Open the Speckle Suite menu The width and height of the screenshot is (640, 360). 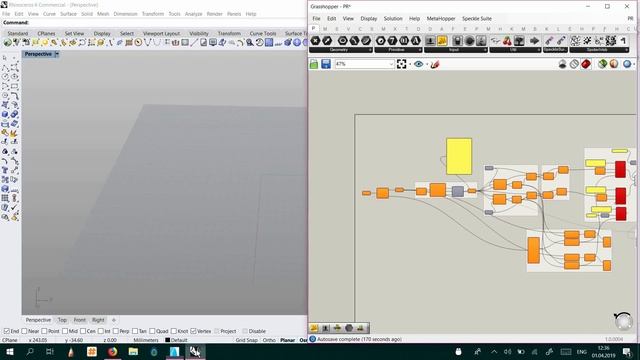[x=477, y=18]
